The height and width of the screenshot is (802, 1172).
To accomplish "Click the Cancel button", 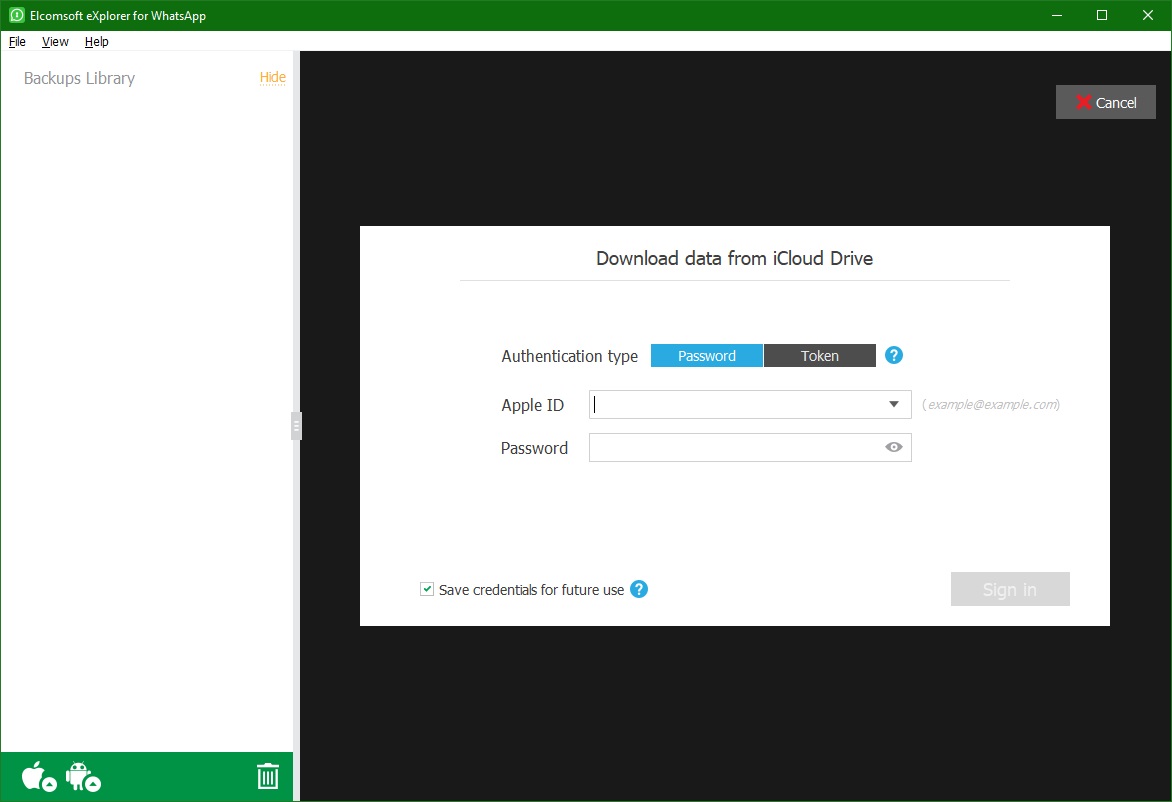I will [x=1105, y=102].
